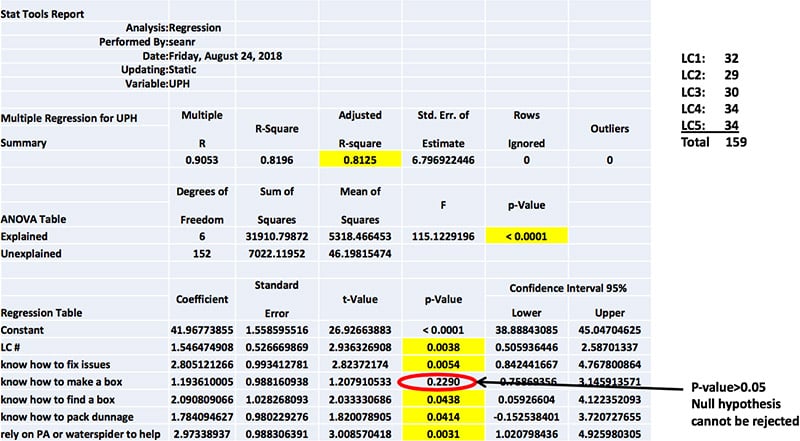The image size is (800, 441).
Task: Click standard error 1.028268093
Action: click(277, 400)
